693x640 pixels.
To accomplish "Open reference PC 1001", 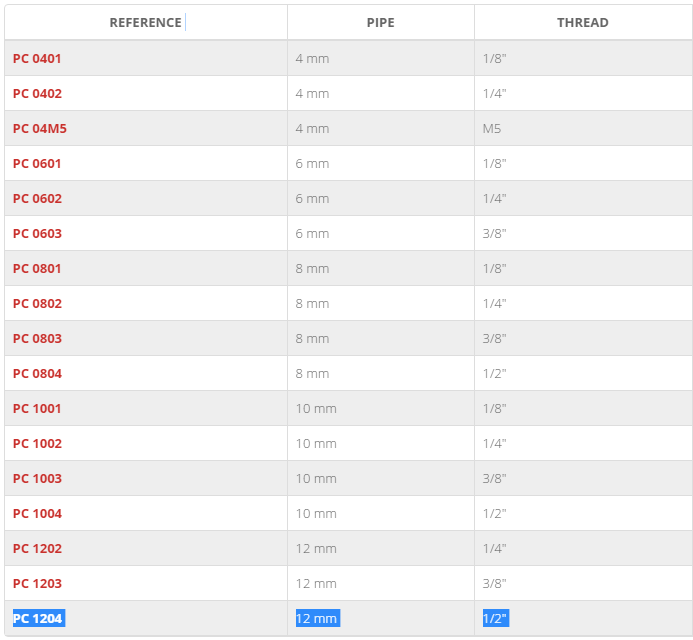I will tap(37, 408).
